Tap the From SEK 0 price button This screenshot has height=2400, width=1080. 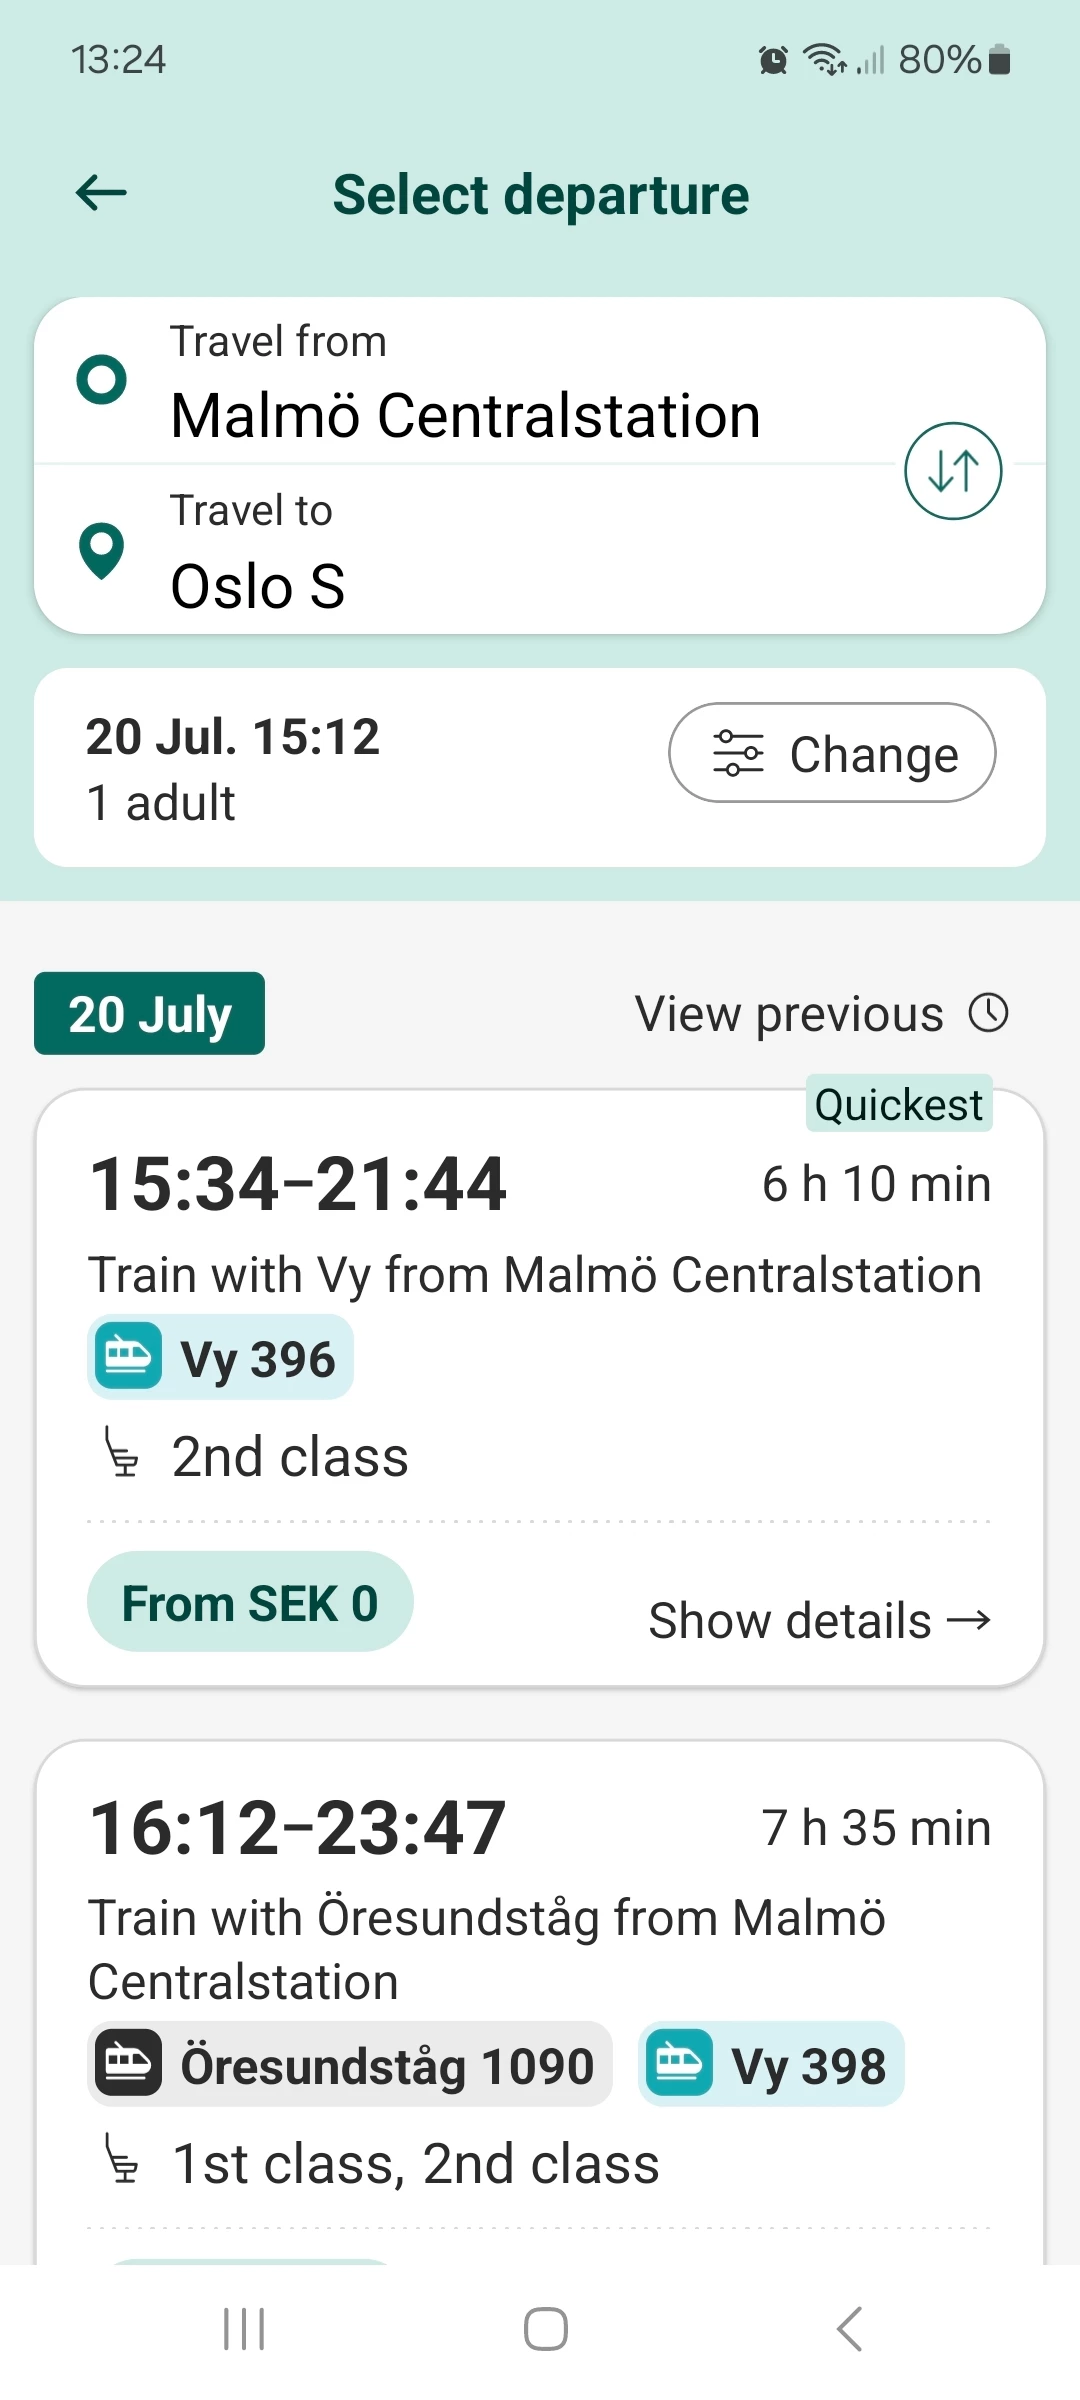tap(250, 1603)
